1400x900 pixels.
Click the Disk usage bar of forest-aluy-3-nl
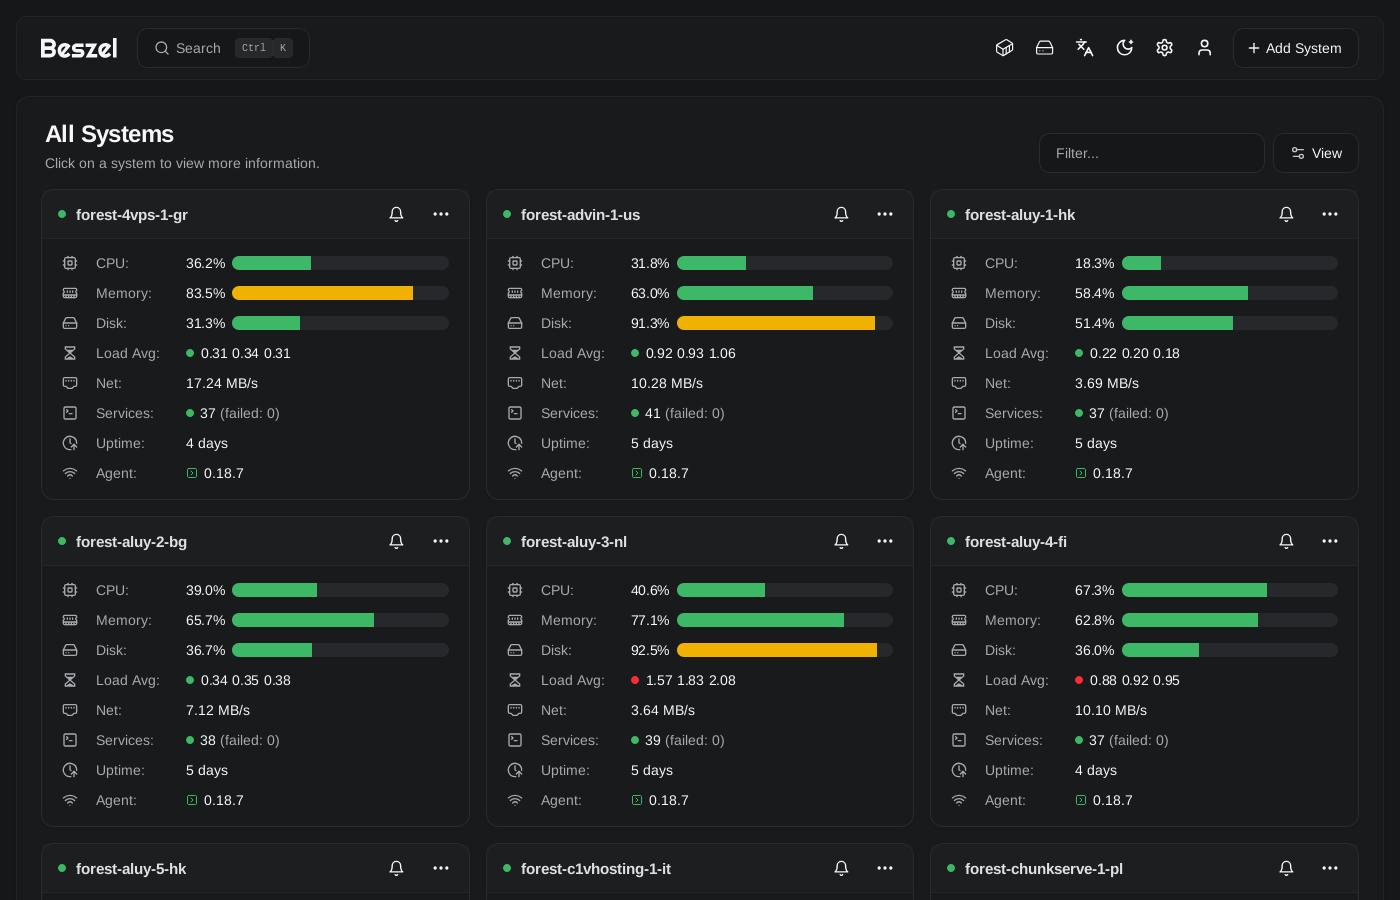pyautogui.click(x=785, y=650)
